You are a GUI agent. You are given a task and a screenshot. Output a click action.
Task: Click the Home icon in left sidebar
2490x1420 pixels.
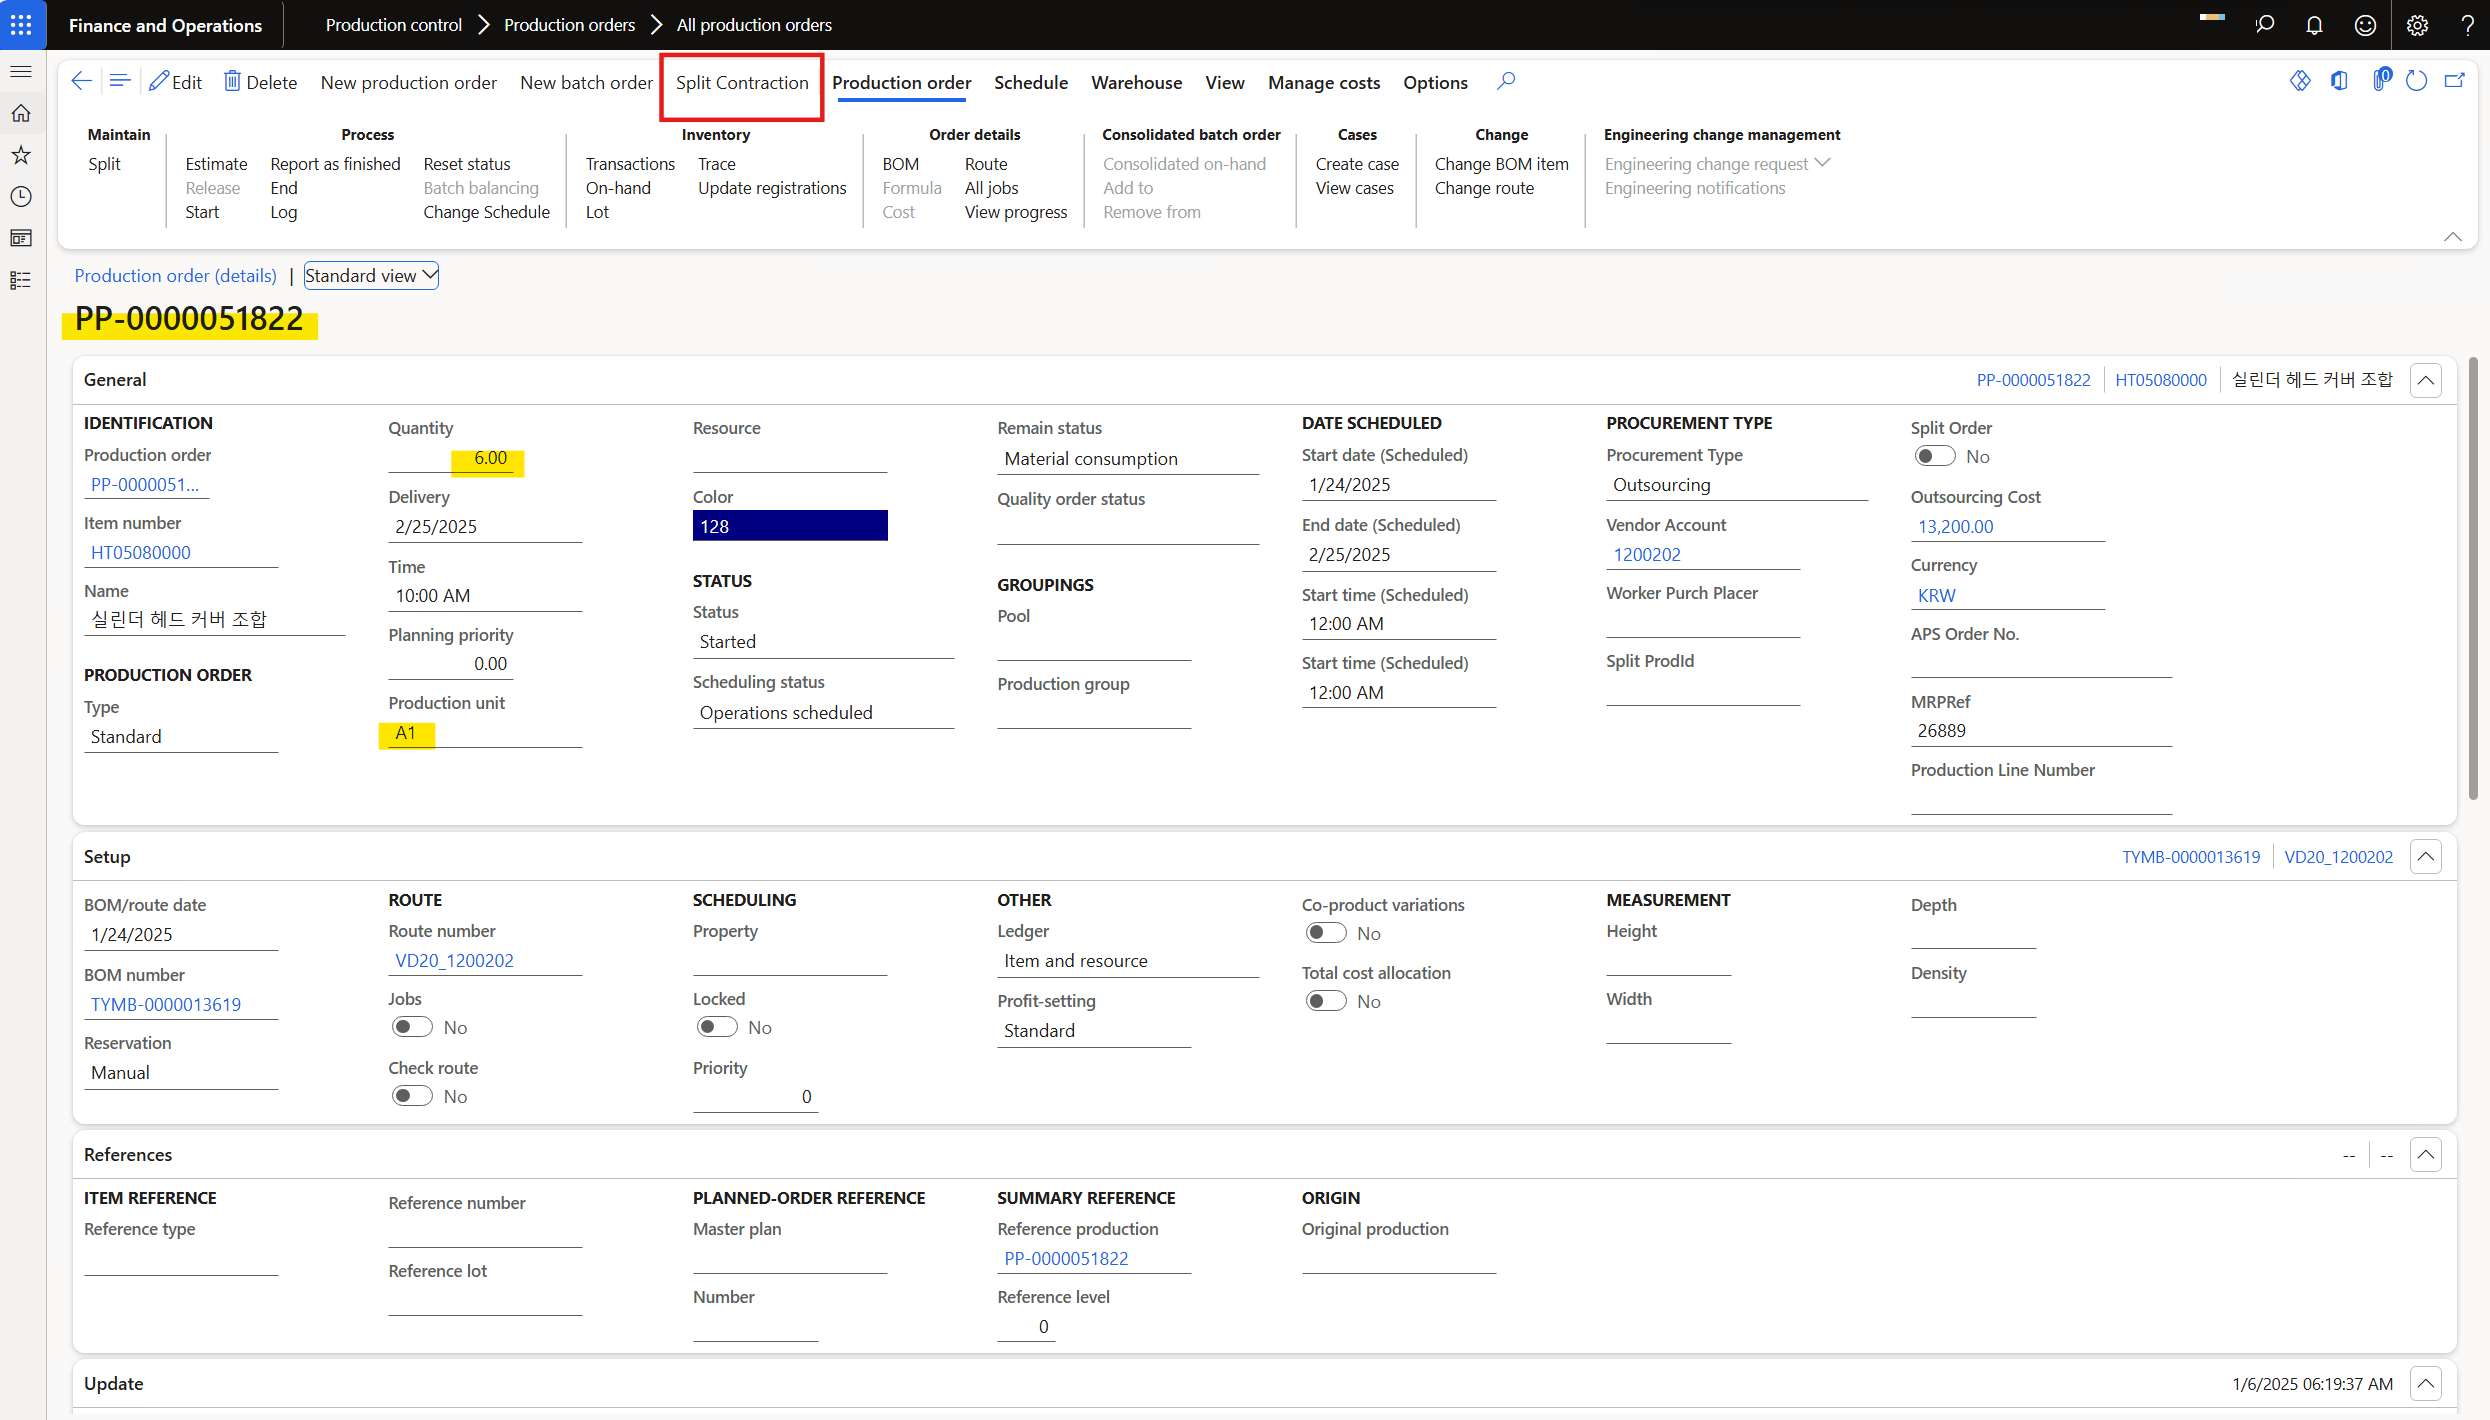click(x=21, y=113)
